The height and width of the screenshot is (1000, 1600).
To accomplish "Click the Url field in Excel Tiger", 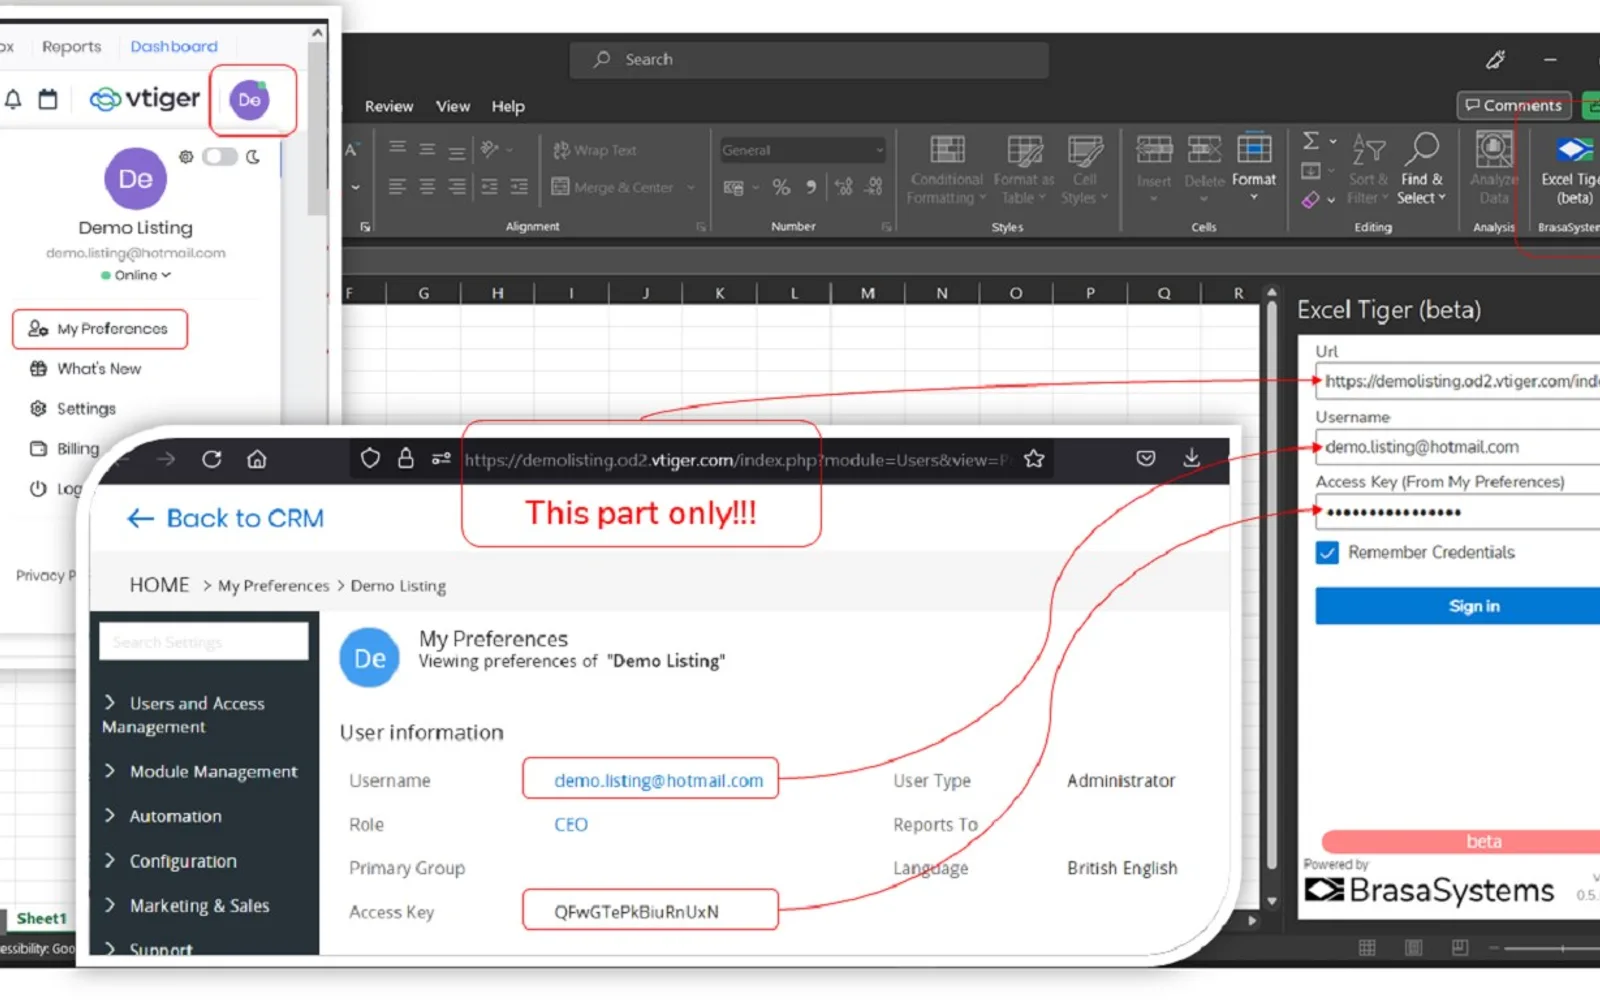I will pyautogui.click(x=1458, y=381).
